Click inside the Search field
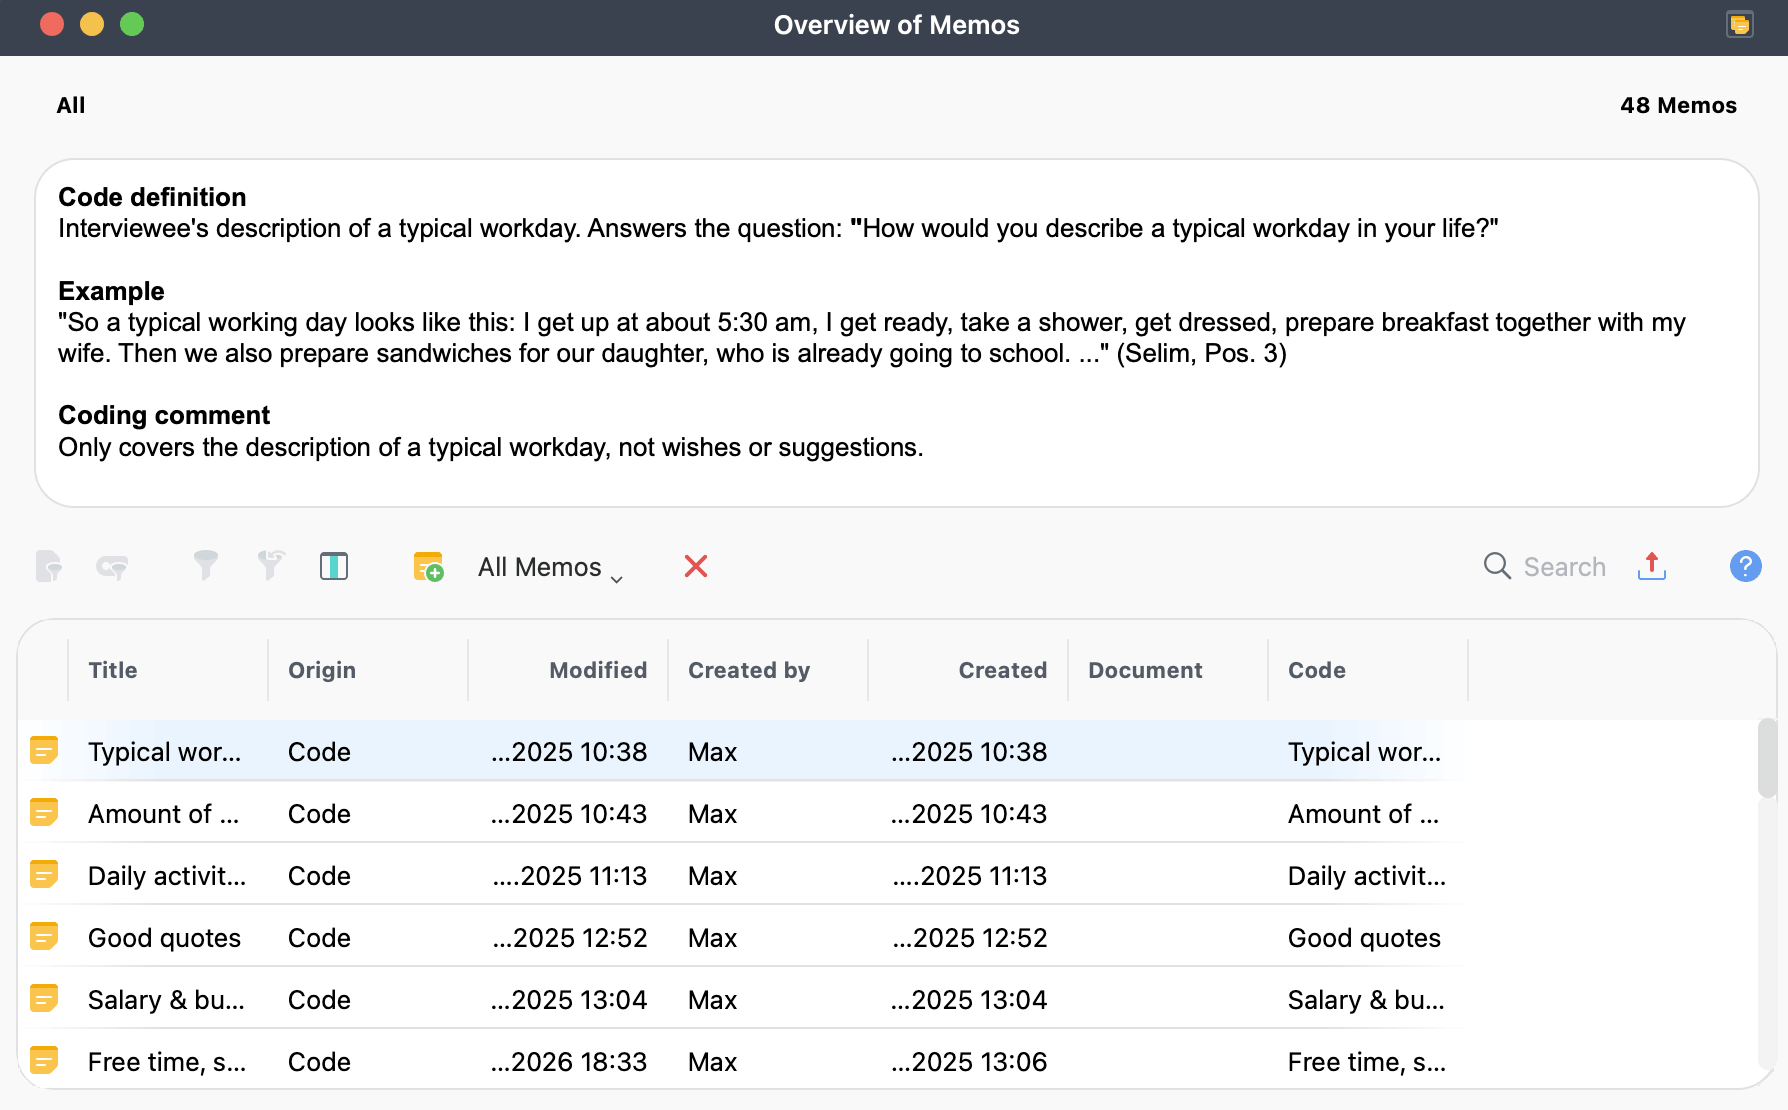The height and width of the screenshot is (1110, 1788). (x=1563, y=566)
